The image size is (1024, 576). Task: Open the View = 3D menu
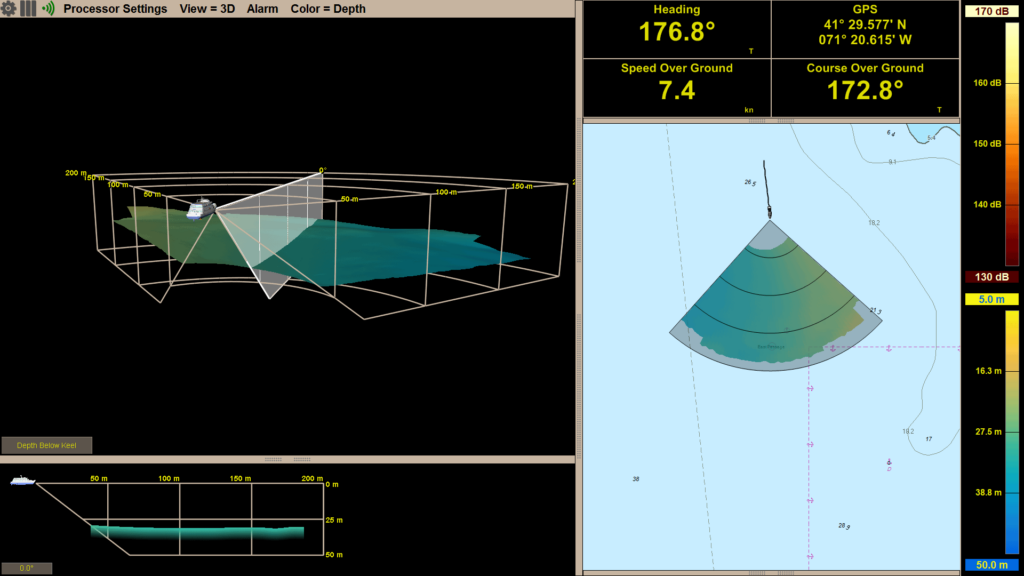pyautogui.click(x=207, y=9)
